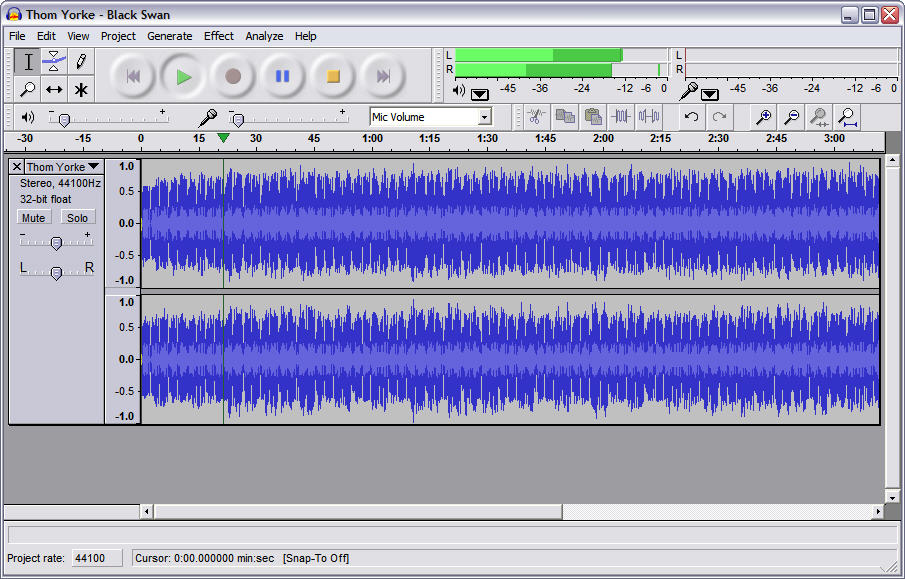Click the horizontal scrollbar thumb
The width and height of the screenshot is (905, 579).
point(358,511)
